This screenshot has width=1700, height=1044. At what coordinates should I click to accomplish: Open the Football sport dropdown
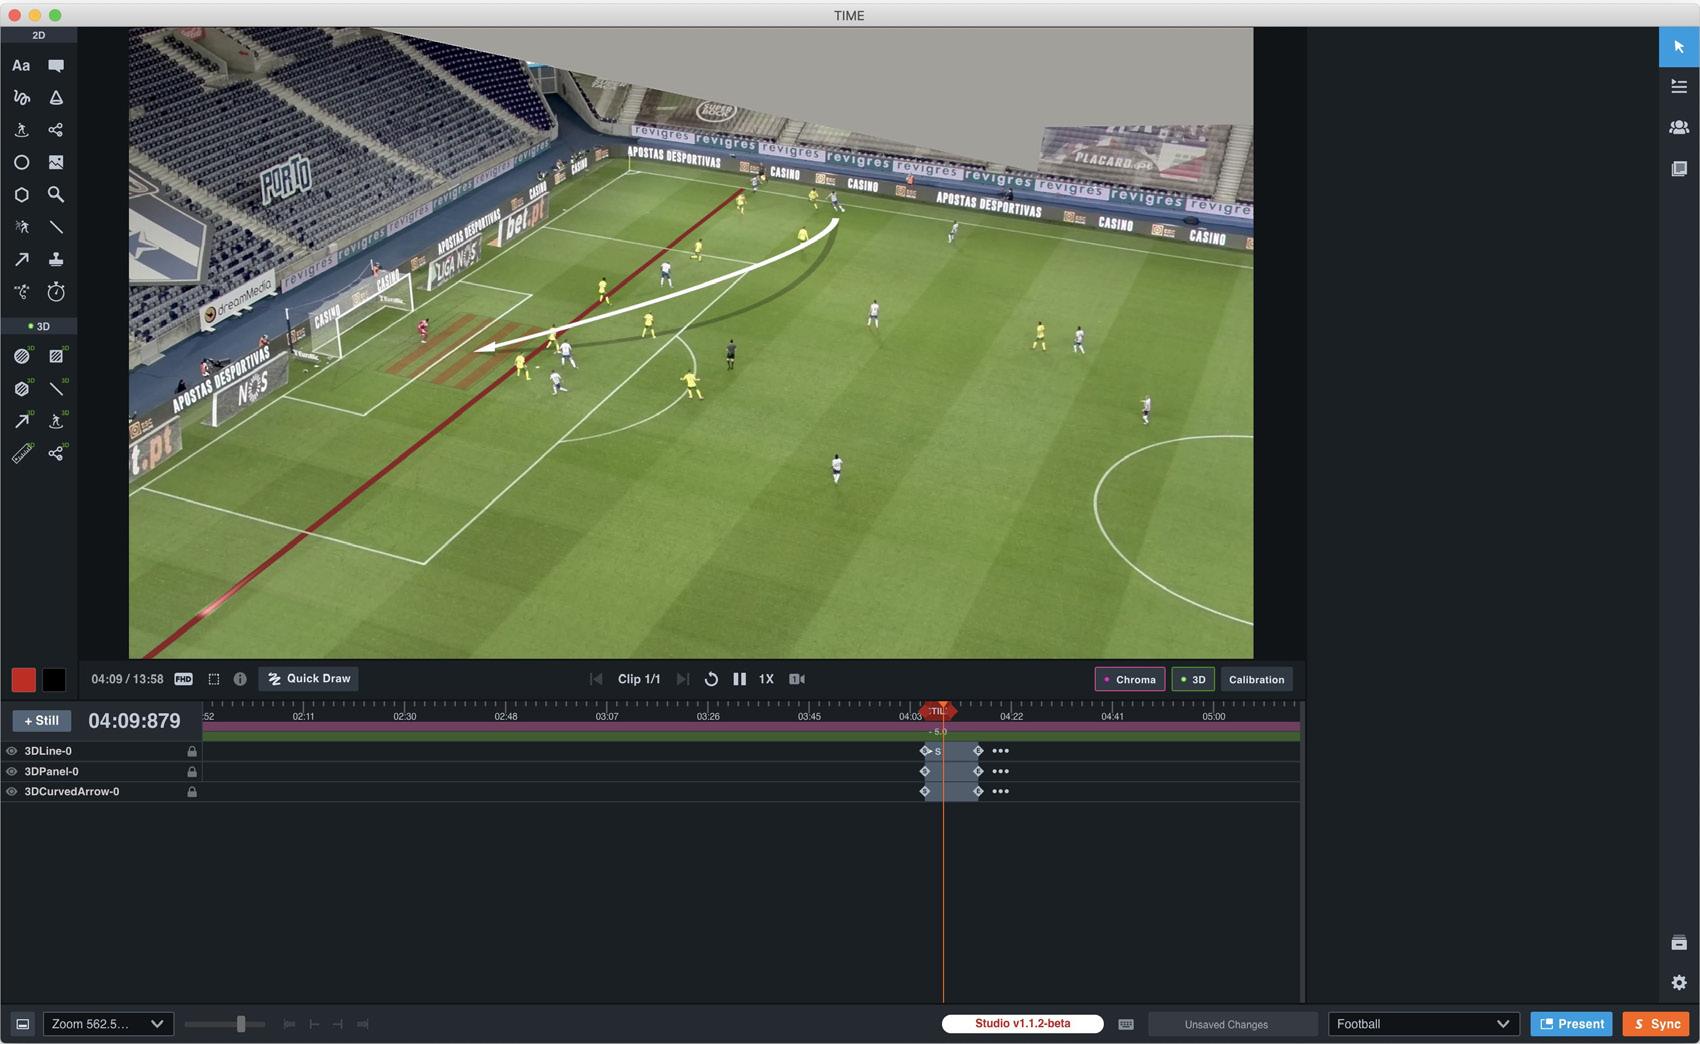point(1423,1024)
